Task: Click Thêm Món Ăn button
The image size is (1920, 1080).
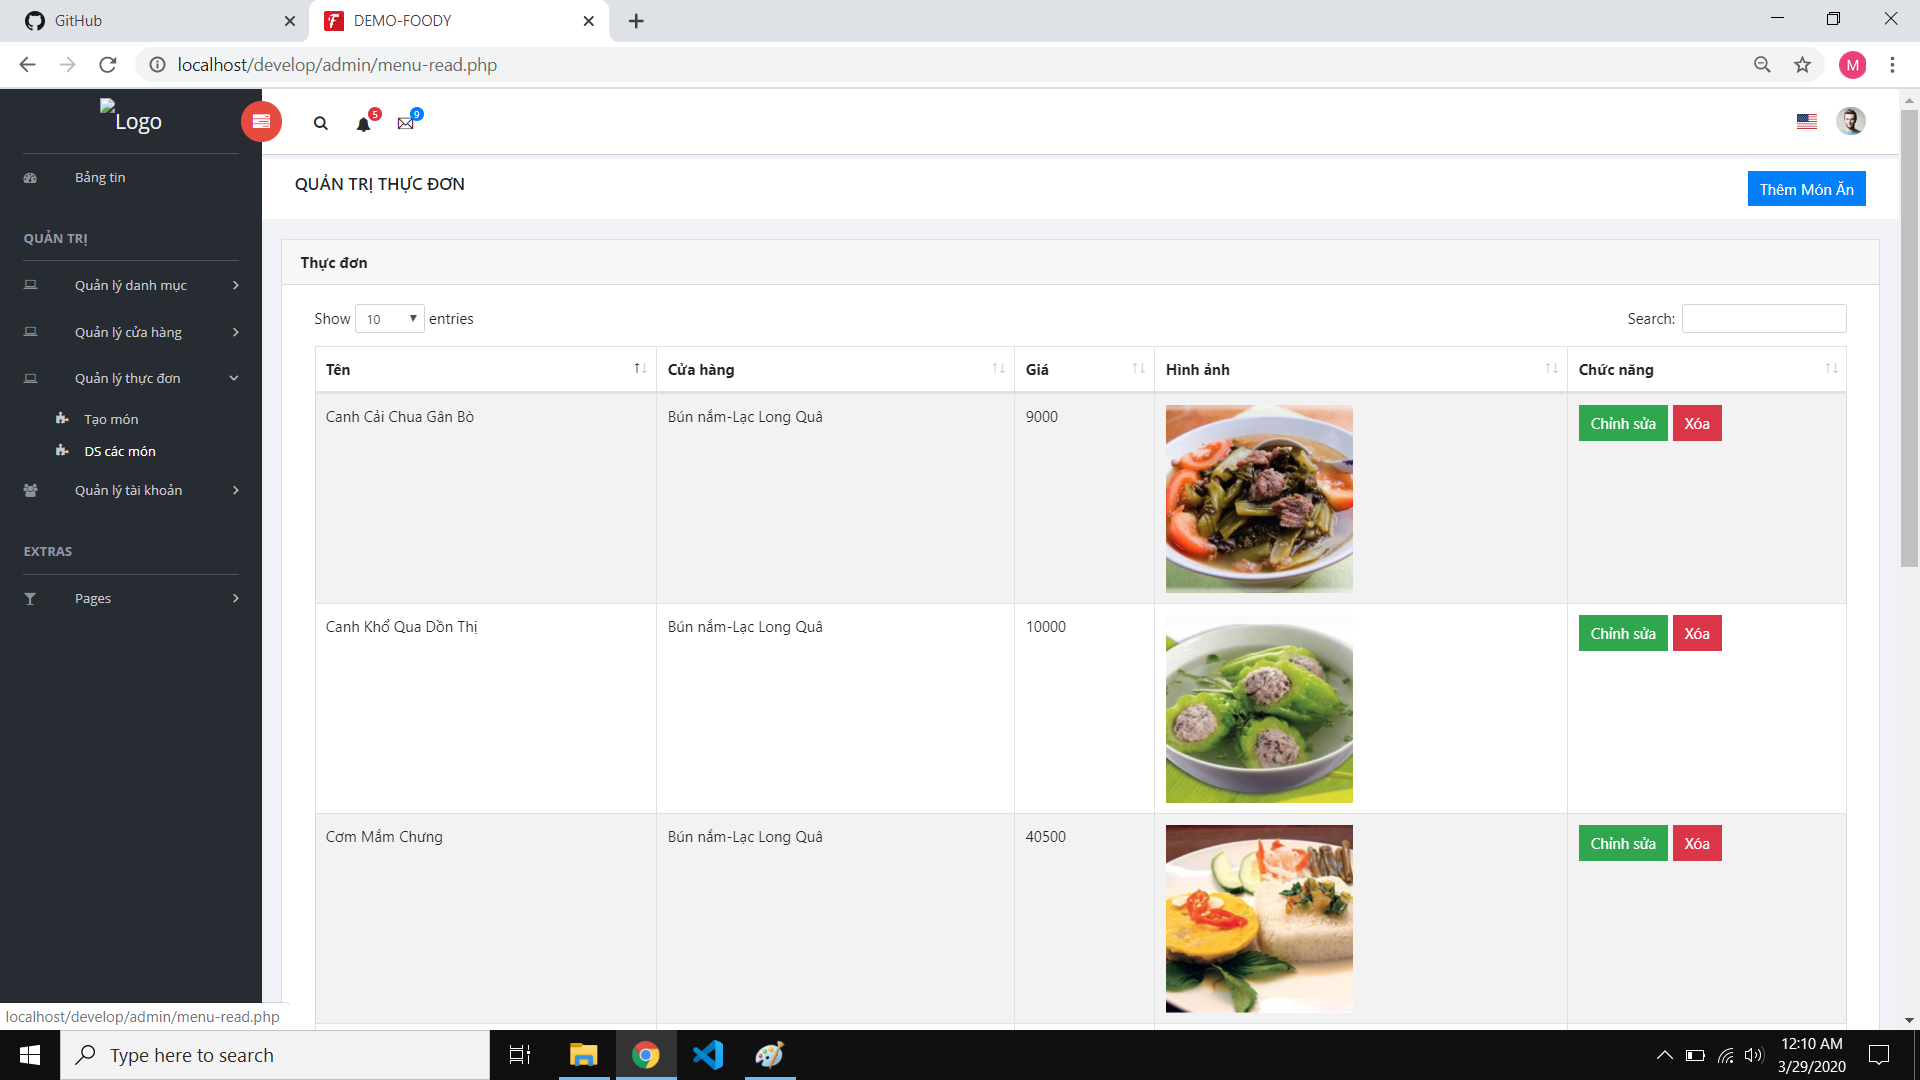Action: (1806, 189)
